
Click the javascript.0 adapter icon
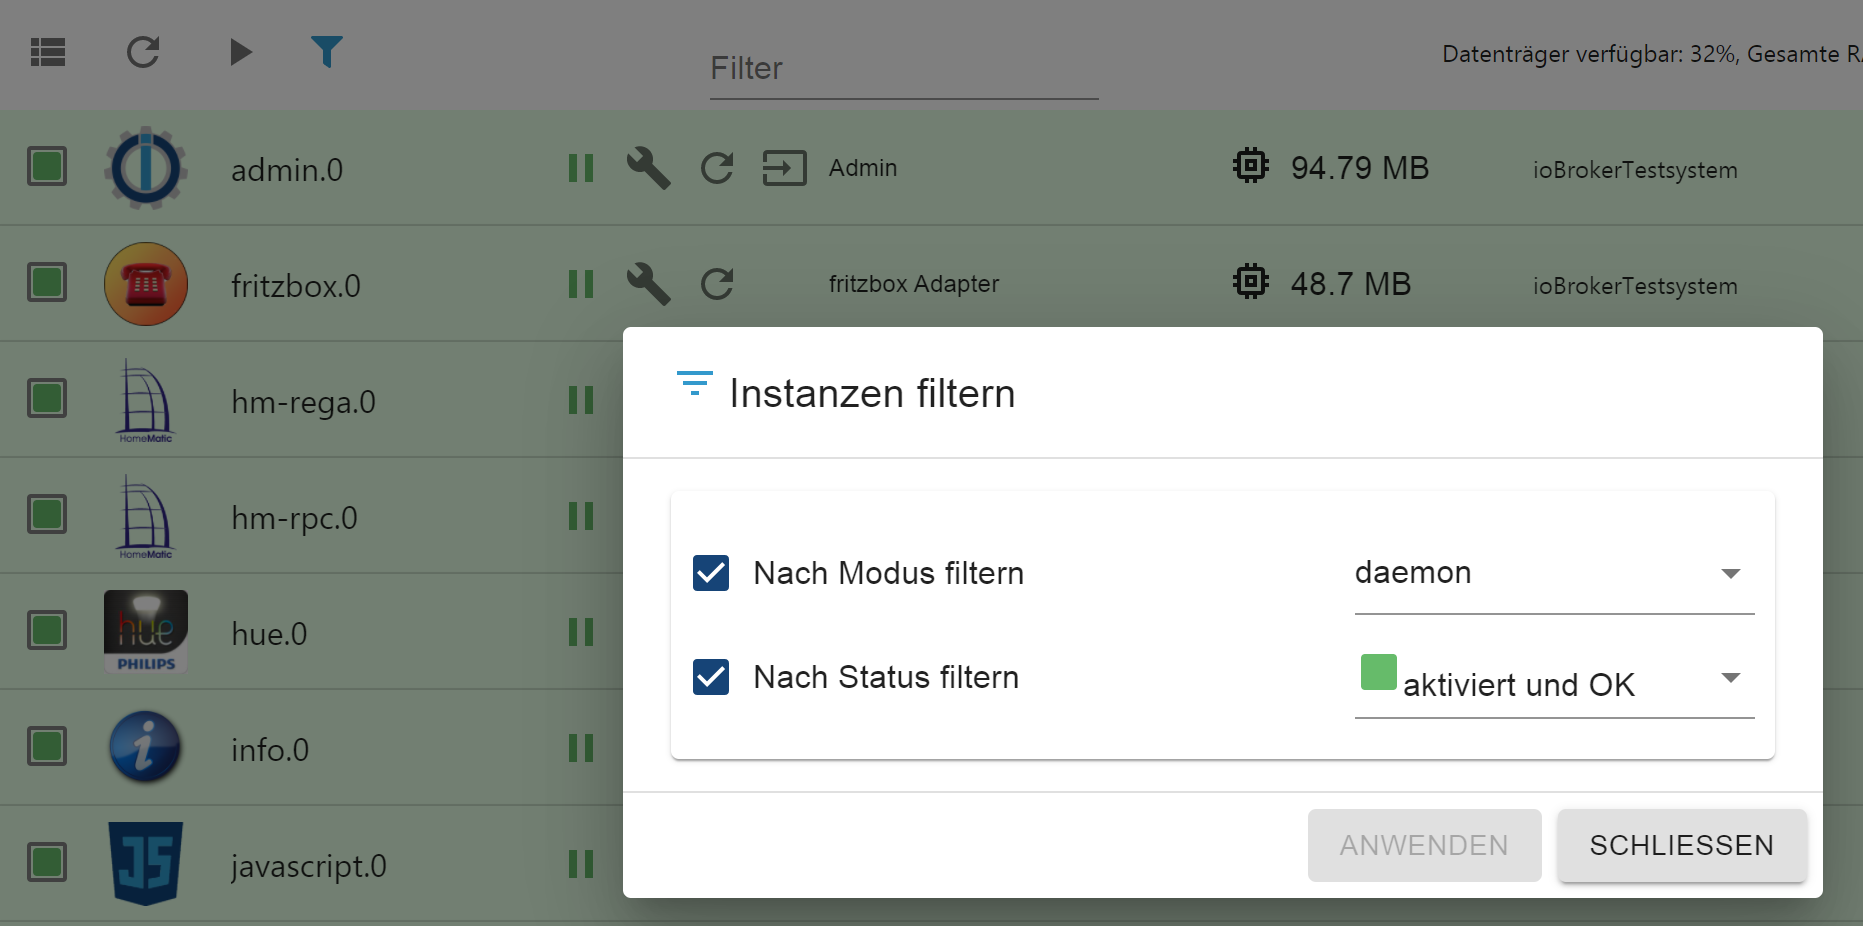click(145, 863)
